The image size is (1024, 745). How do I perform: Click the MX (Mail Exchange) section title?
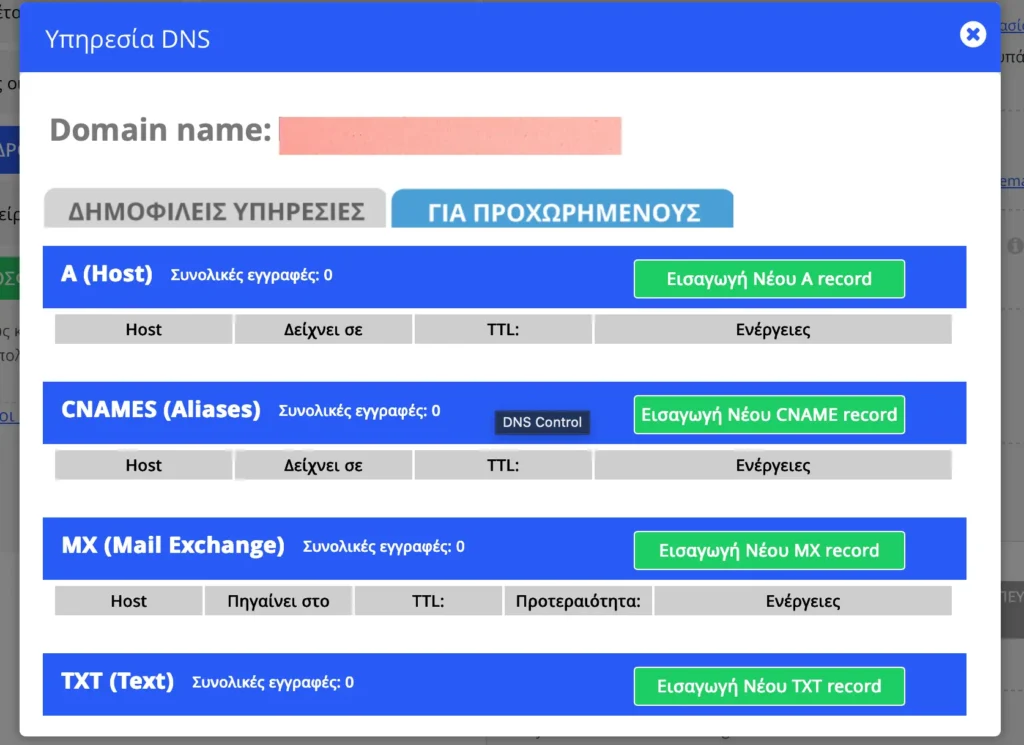pyautogui.click(x=173, y=546)
